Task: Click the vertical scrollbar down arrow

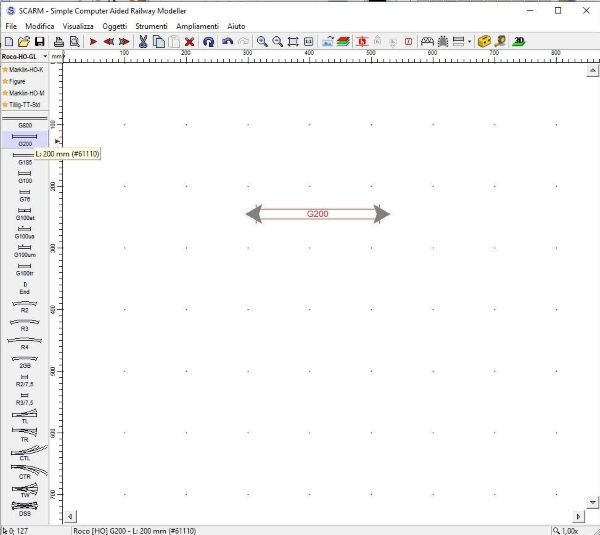Action: [593, 501]
